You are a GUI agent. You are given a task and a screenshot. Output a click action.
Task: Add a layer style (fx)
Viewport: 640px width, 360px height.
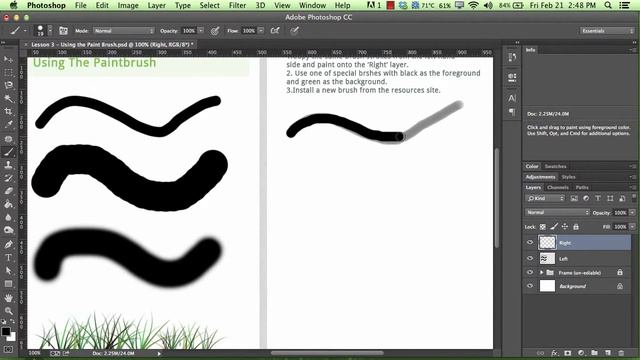point(554,353)
